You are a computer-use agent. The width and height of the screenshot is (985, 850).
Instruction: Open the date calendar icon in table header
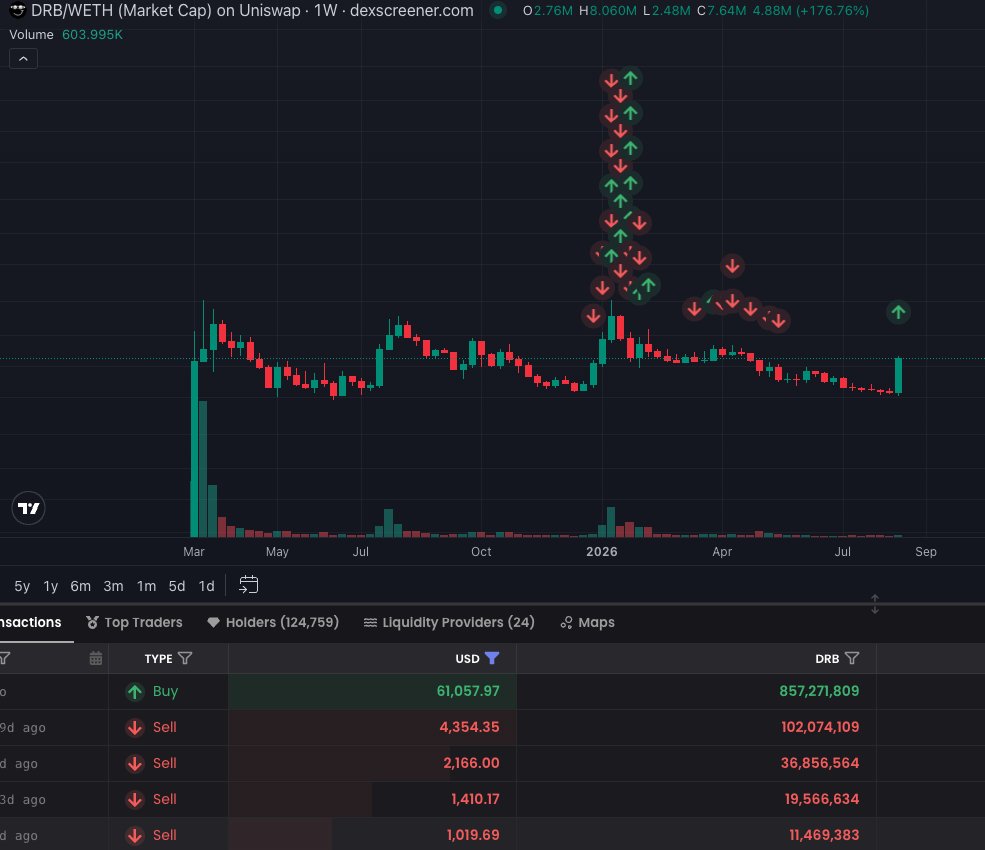(95, 658)
